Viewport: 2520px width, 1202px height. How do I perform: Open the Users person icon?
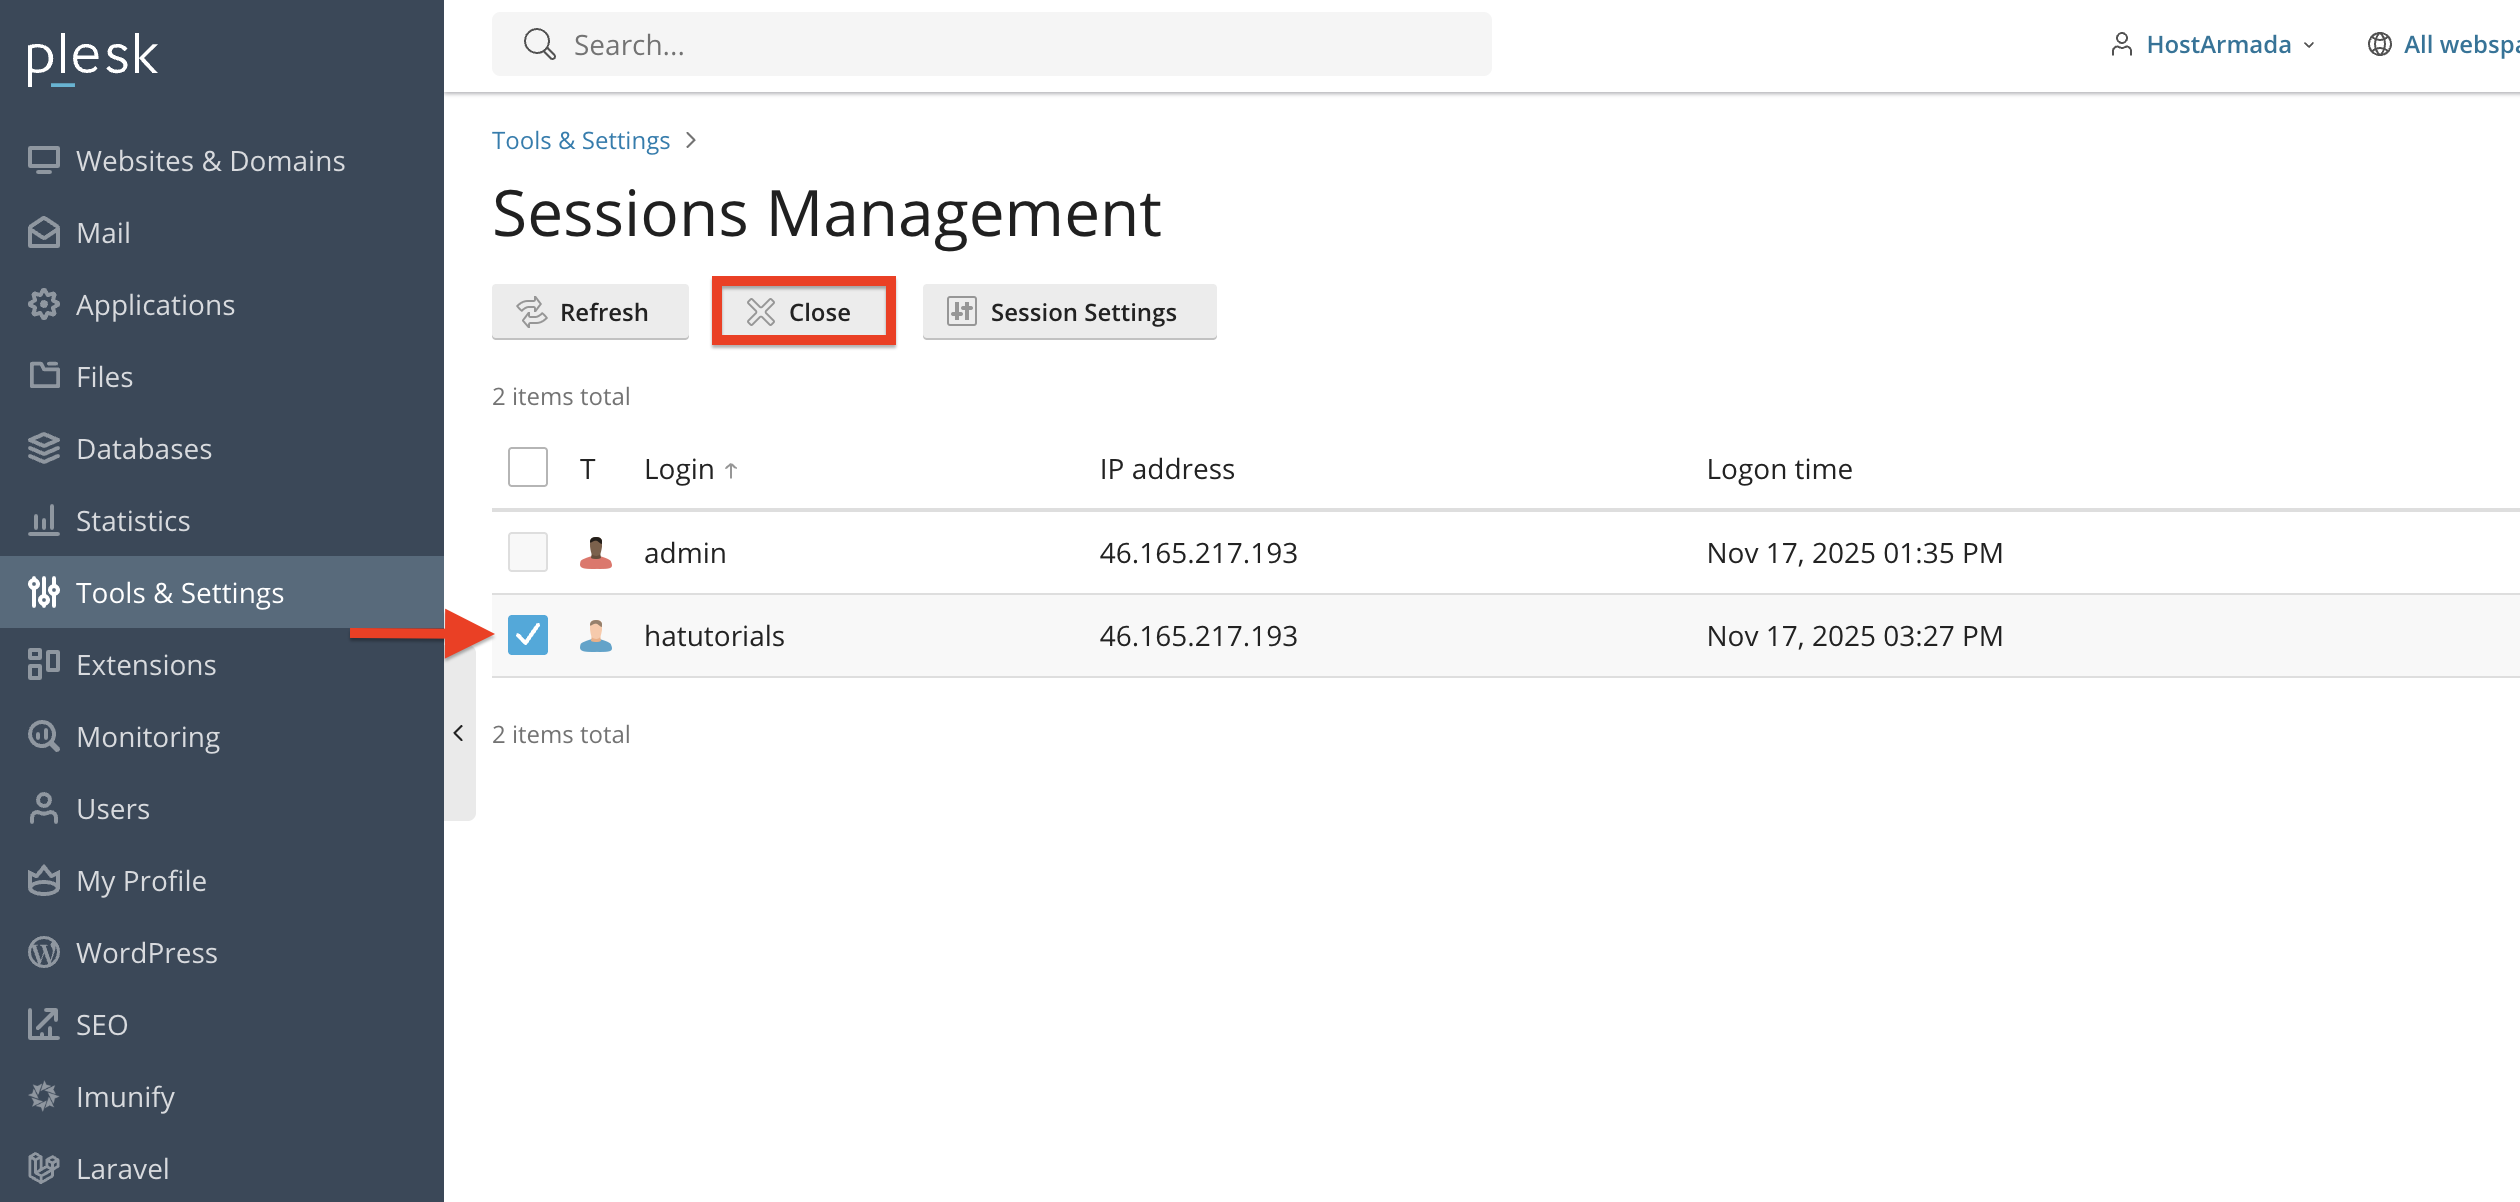coord(44,808)
